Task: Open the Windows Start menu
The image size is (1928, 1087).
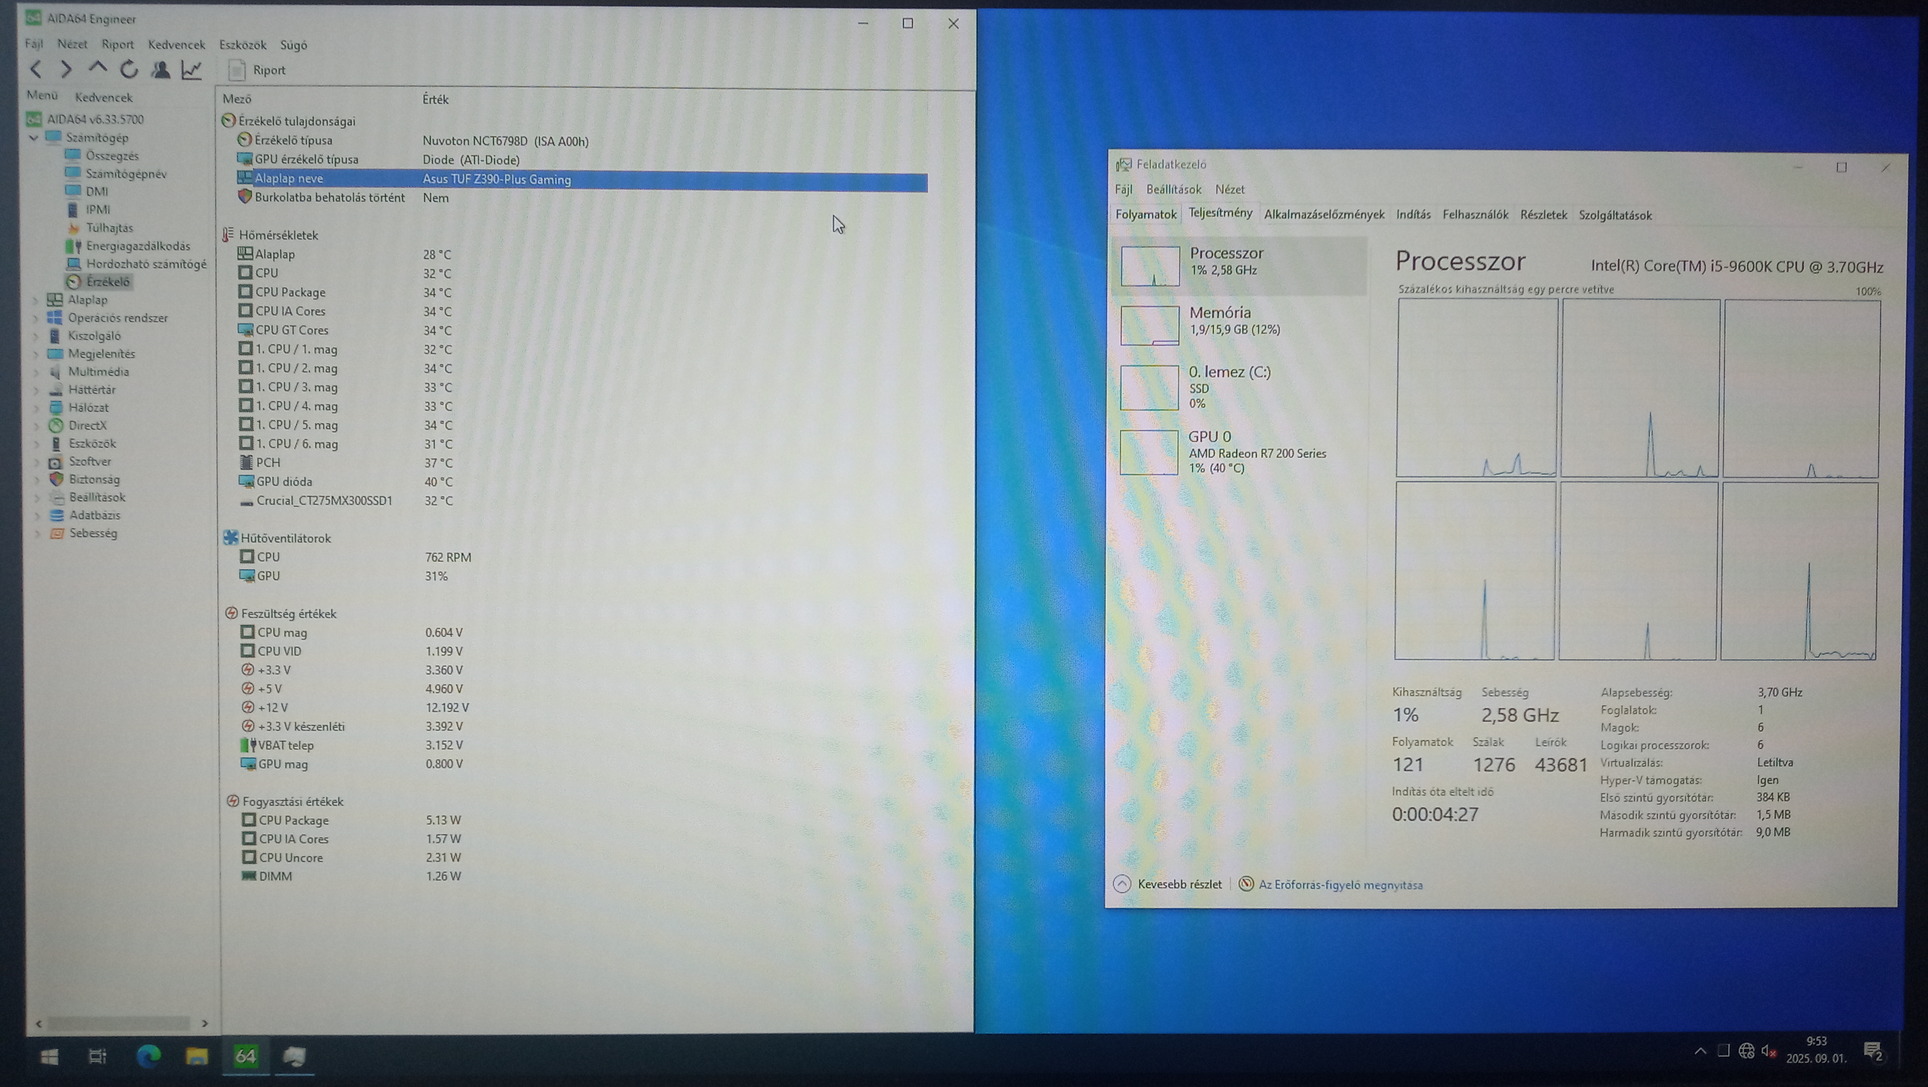Action: click(49, 1056)
